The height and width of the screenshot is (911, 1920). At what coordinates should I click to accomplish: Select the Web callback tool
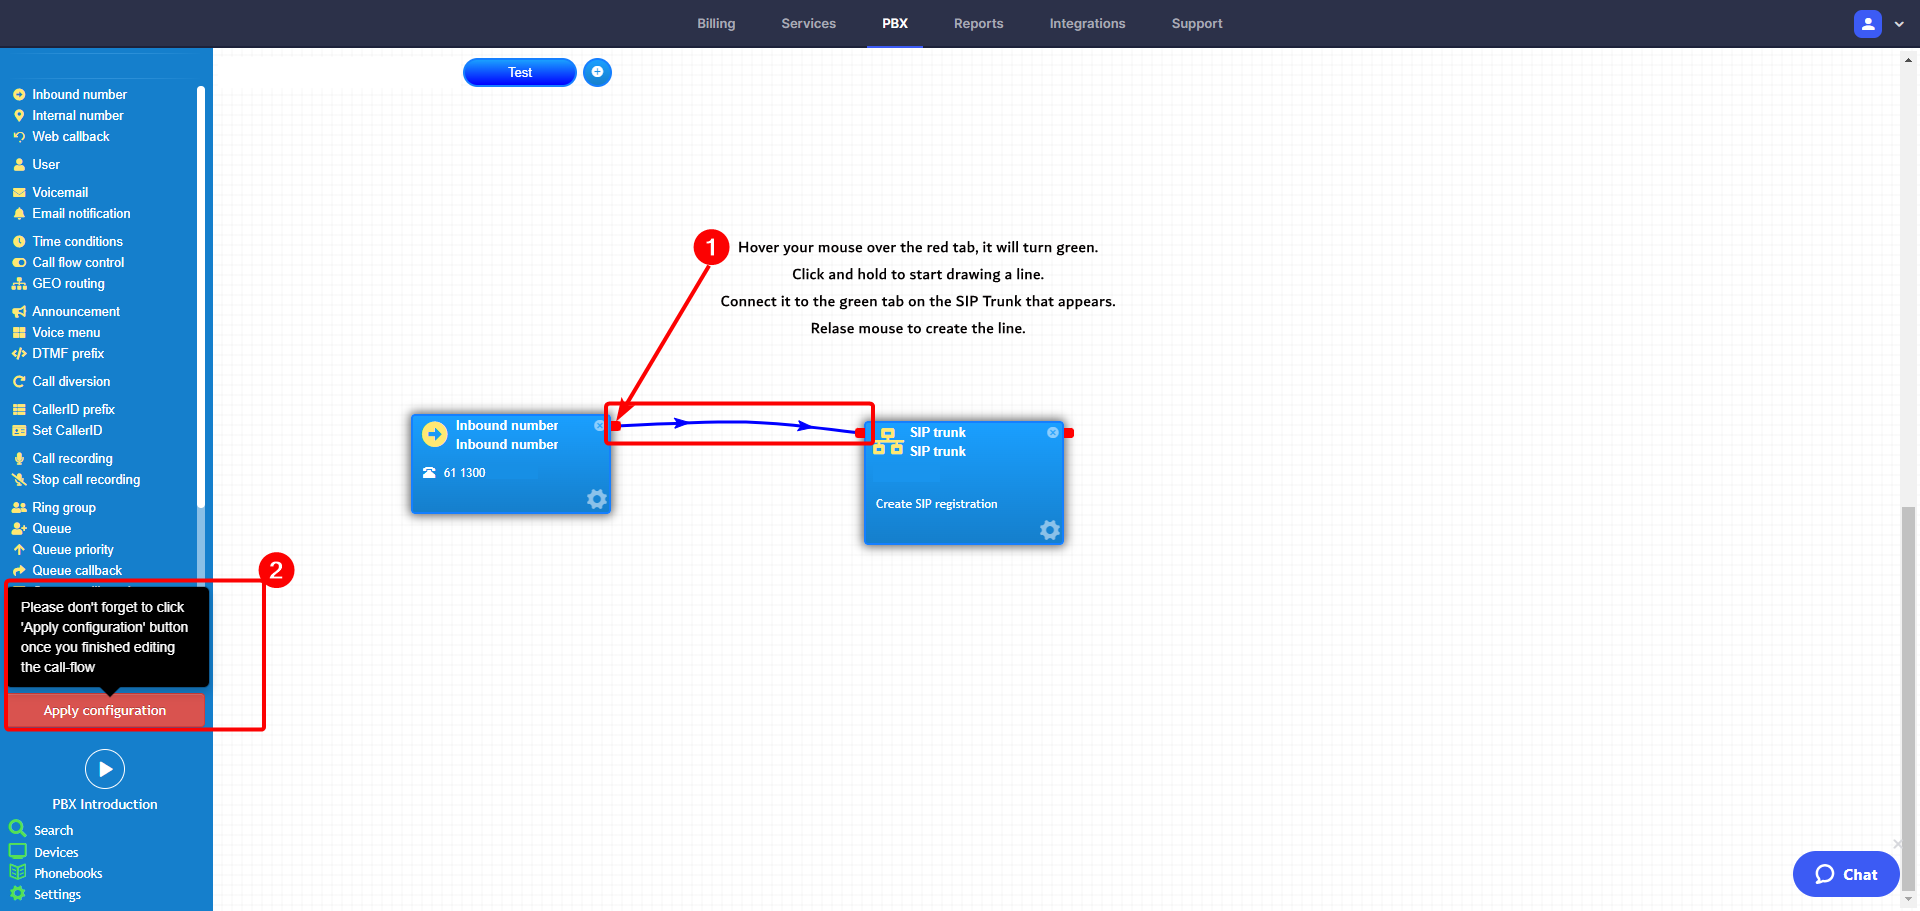pos(70,136)
